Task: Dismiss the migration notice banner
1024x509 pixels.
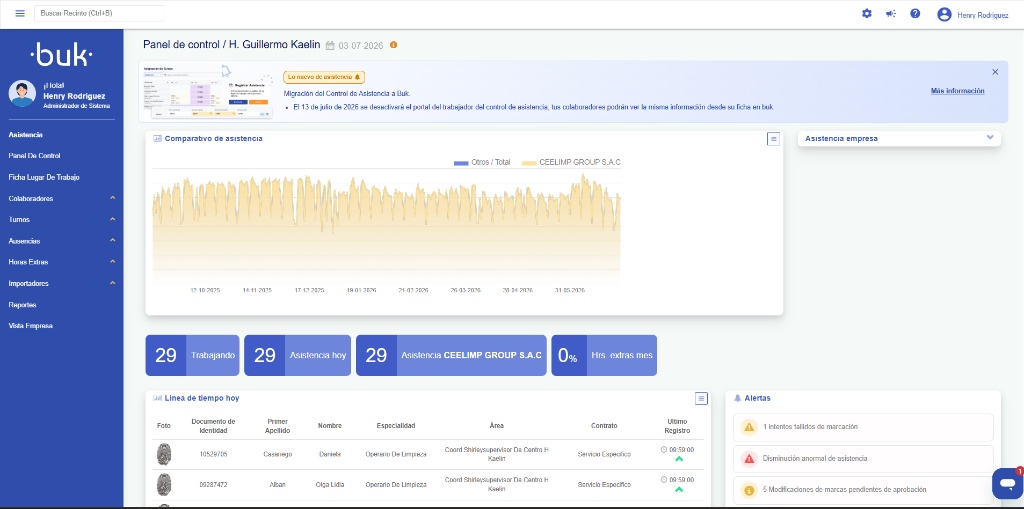Action: (995, 72)
